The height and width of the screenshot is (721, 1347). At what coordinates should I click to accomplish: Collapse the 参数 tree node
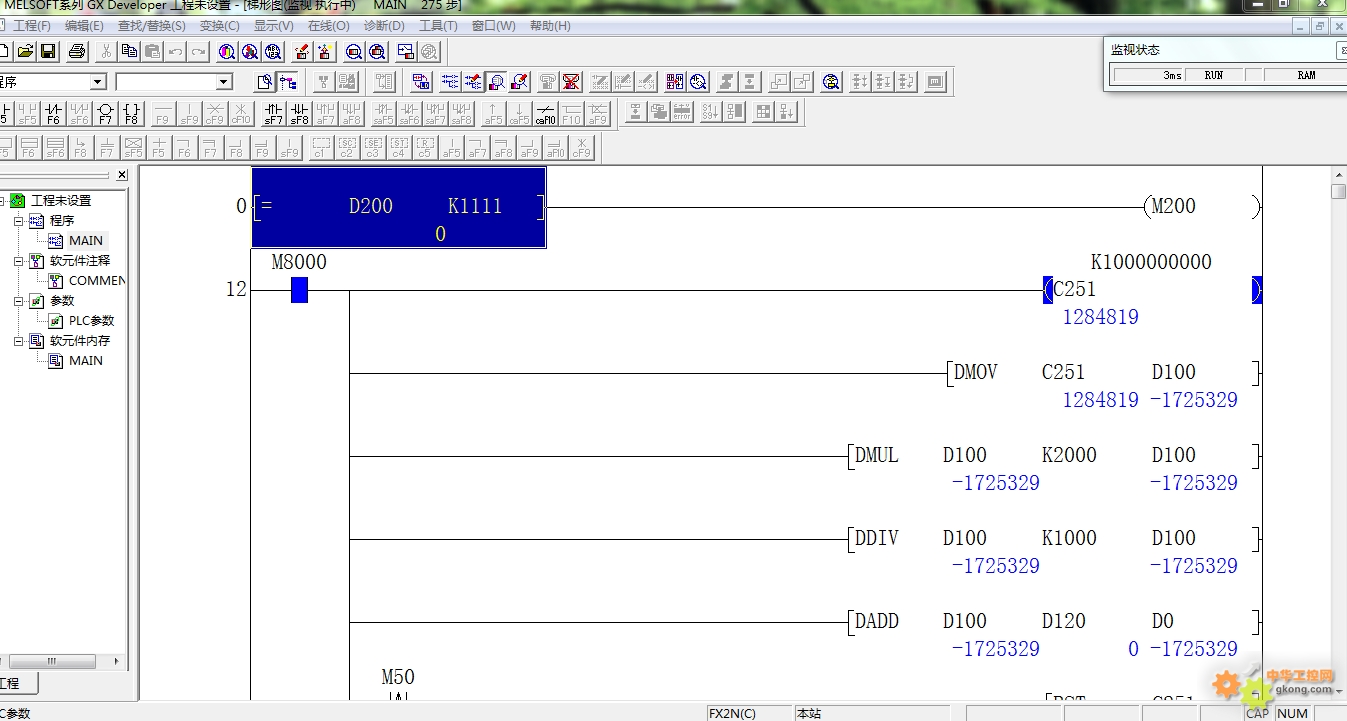pyautogui.click(x=18, y=300)
